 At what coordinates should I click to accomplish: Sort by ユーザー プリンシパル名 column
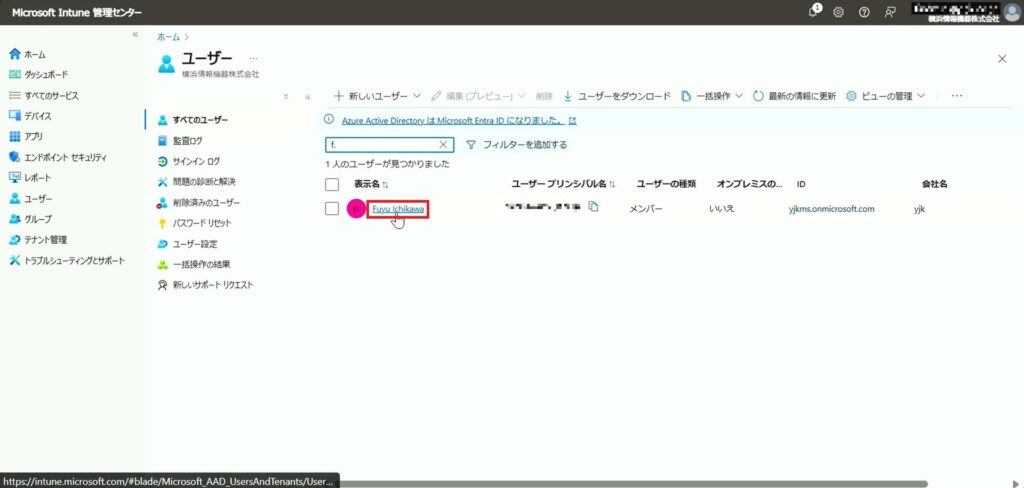coord(564,184)
